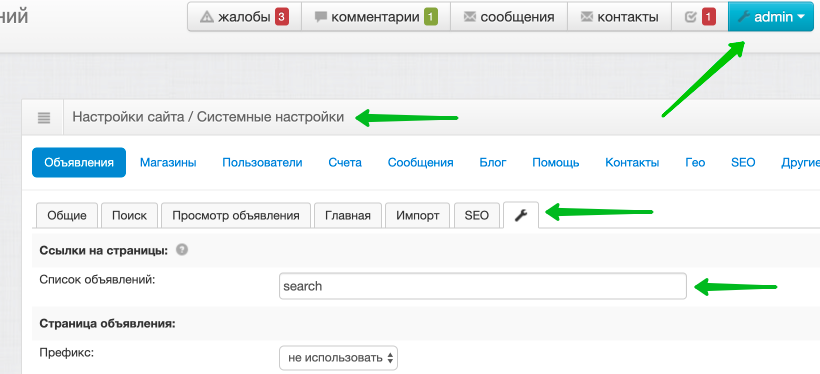The width and height of the screenshot is (820, 374).
Task: Select the SEO sub-tab under Объявления
Action: coord(476,215)
